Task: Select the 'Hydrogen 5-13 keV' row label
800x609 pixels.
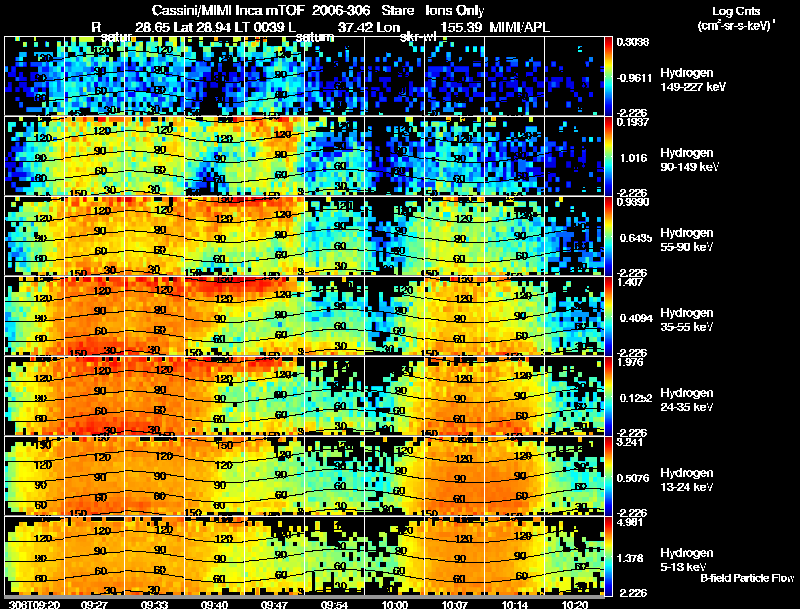Action: tap(687, 560)
